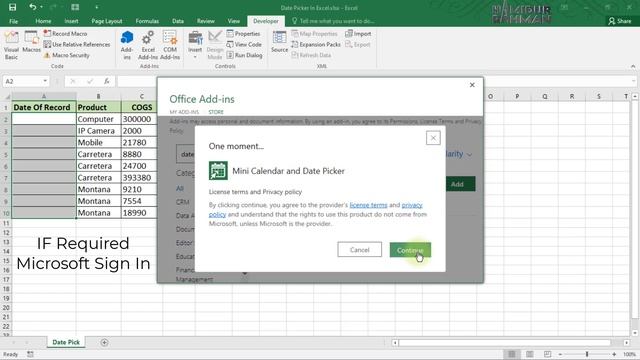Screen dimensions: 640x360
Task: Open the Visual Basic editor
Action: [x=11, y=45]
